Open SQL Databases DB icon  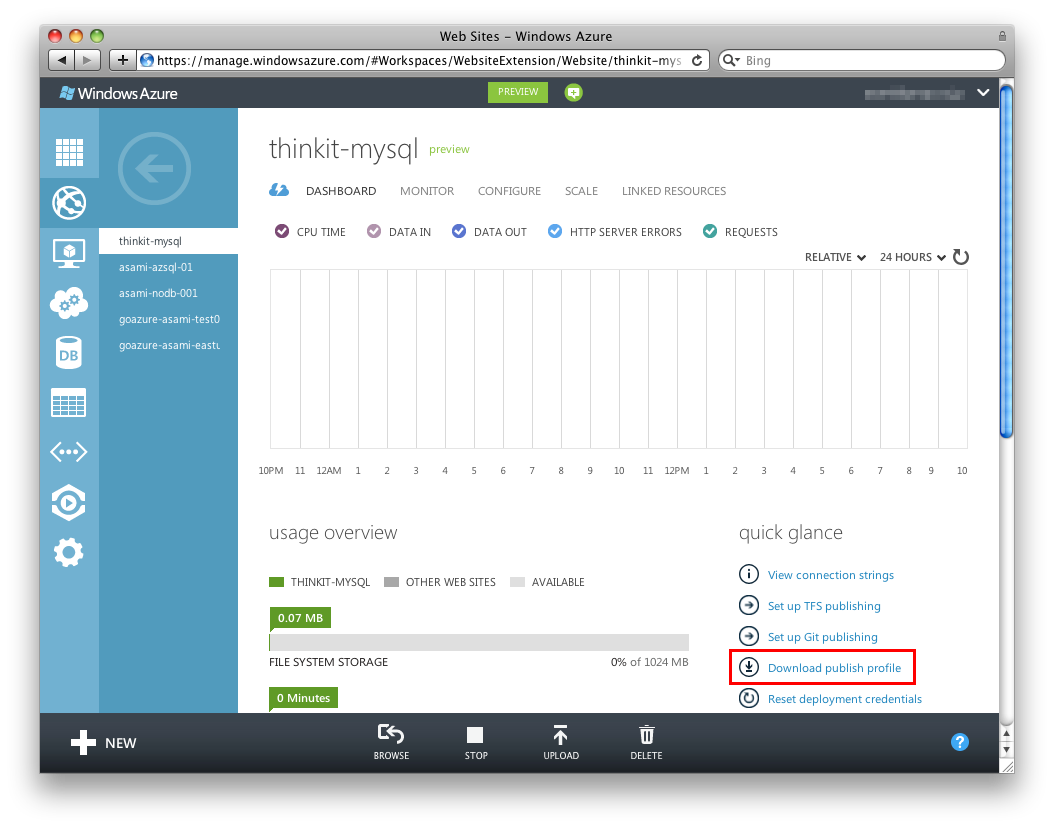(x=69, y=354)
